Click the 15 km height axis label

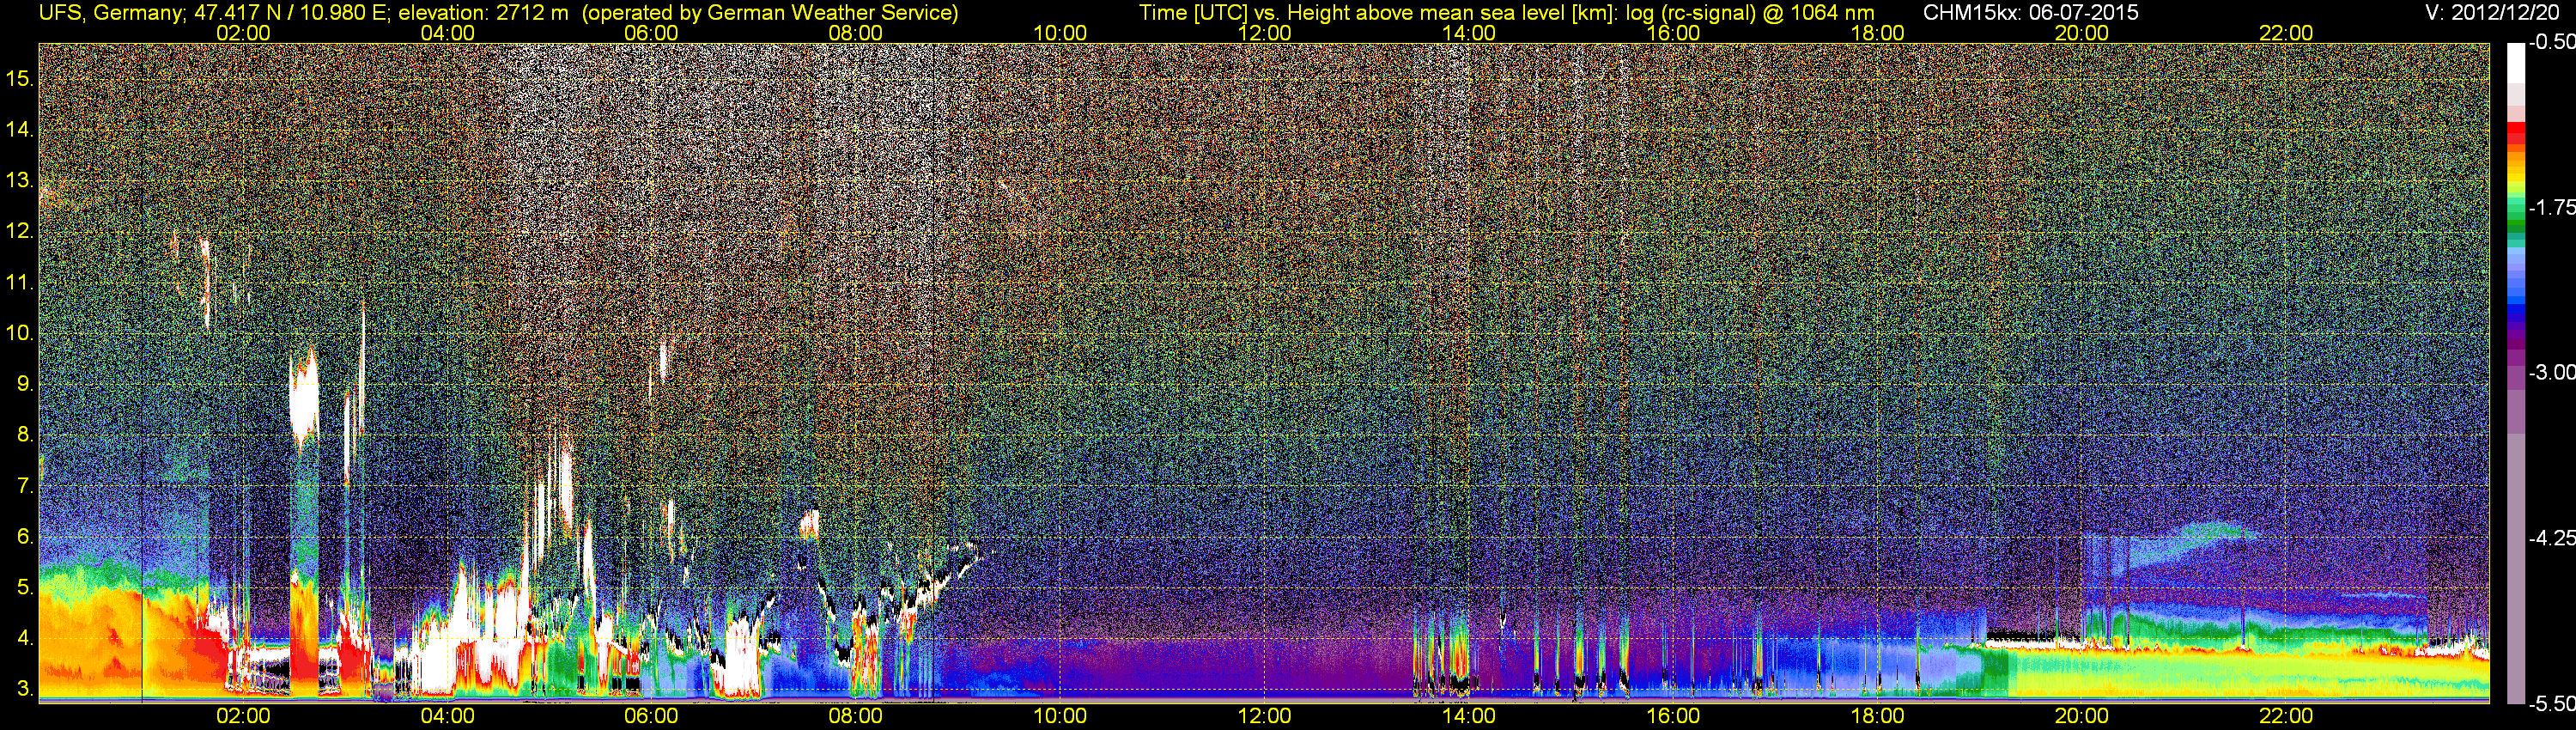coord(19,78)
